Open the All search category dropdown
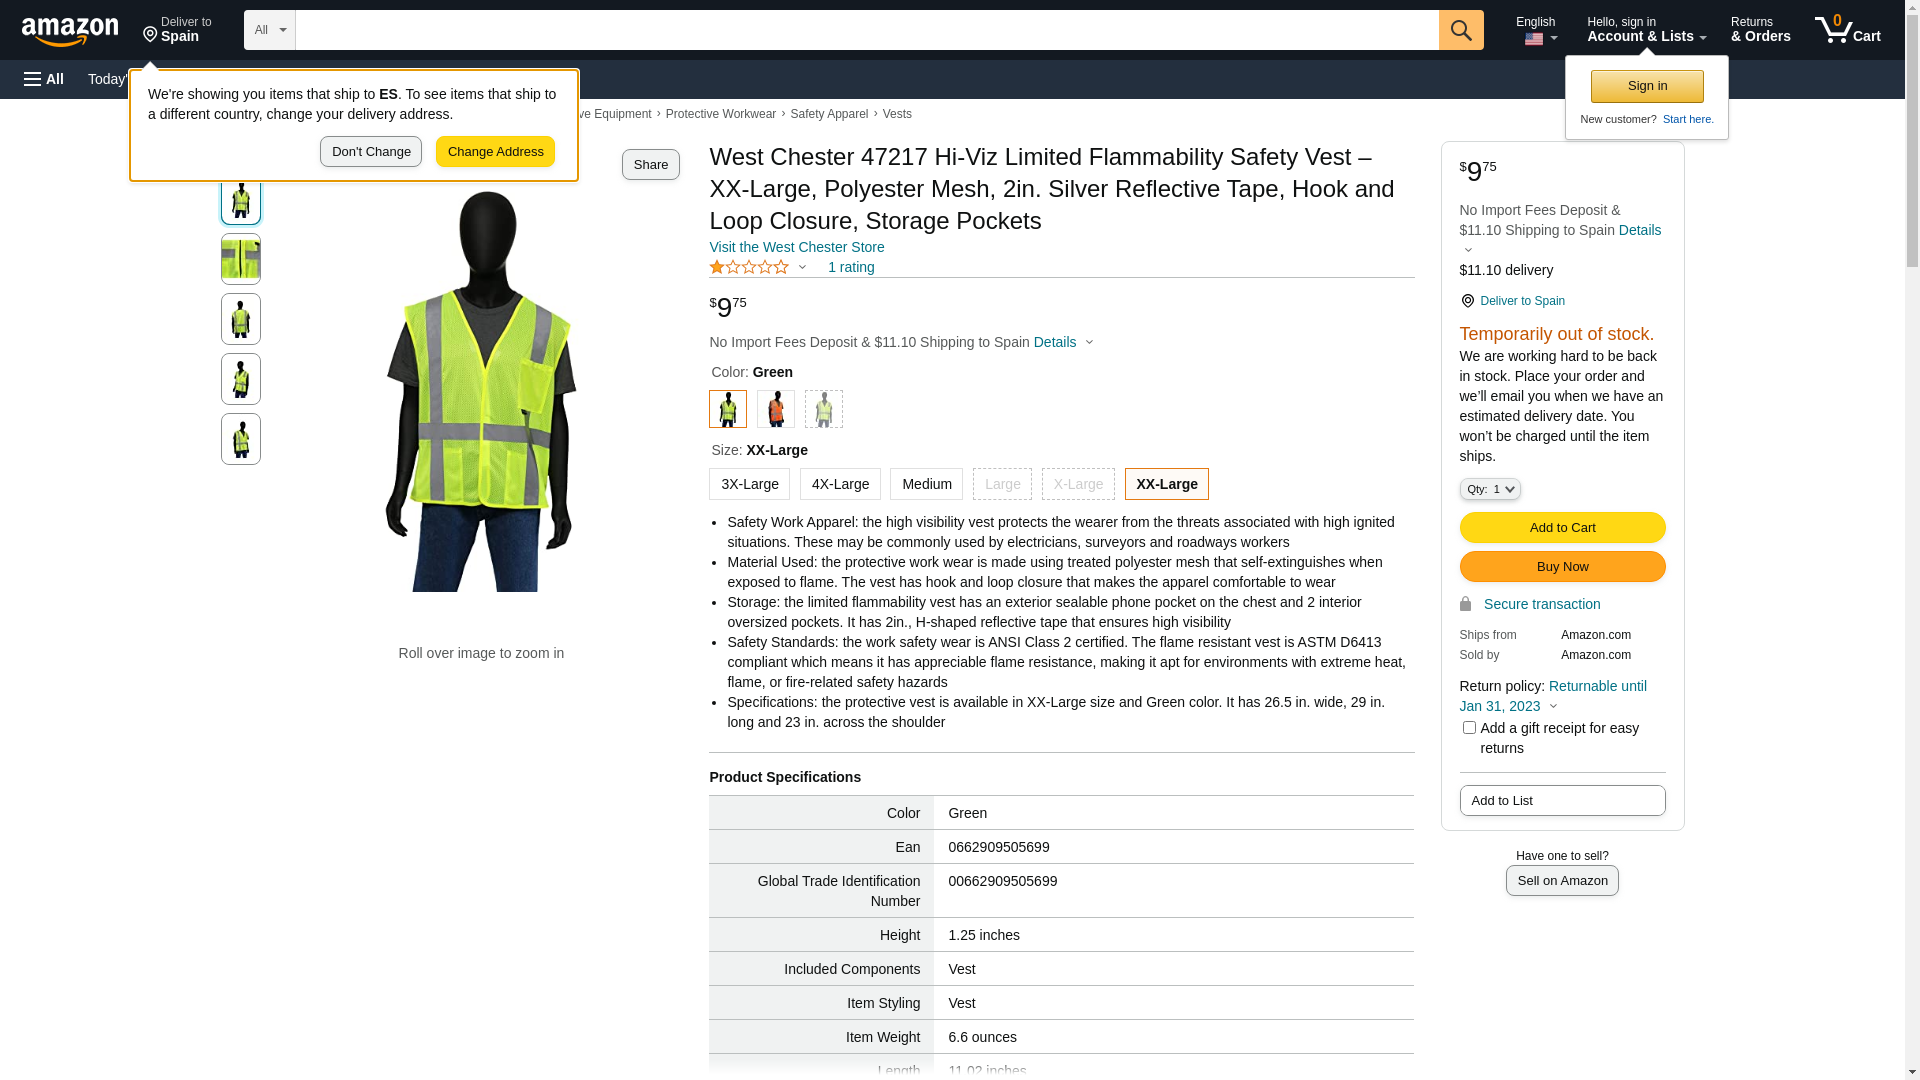 click(x=269, y=30)
